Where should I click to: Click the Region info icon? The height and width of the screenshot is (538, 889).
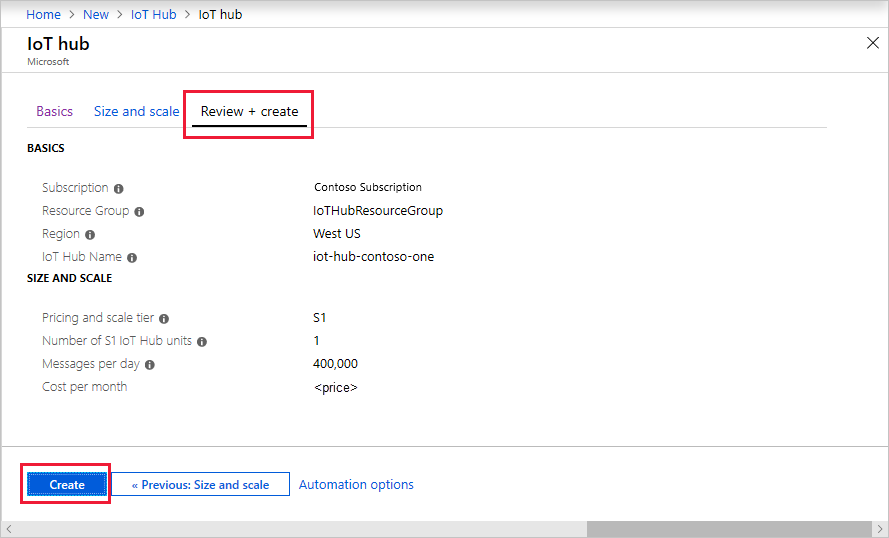click(x=90, y=235)
